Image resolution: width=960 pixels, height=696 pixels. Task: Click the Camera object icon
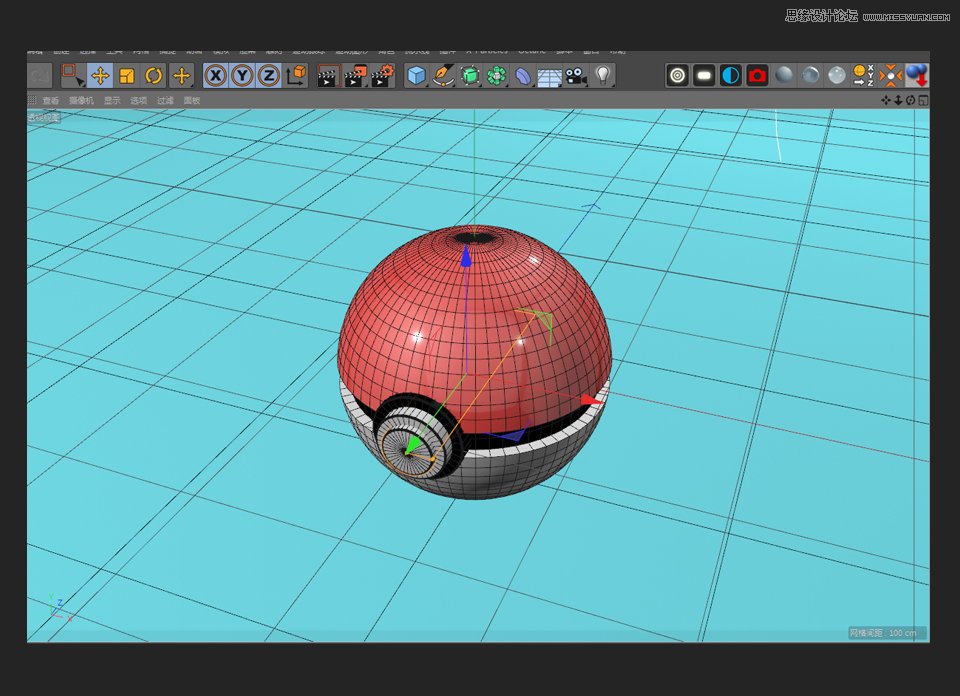574,75
